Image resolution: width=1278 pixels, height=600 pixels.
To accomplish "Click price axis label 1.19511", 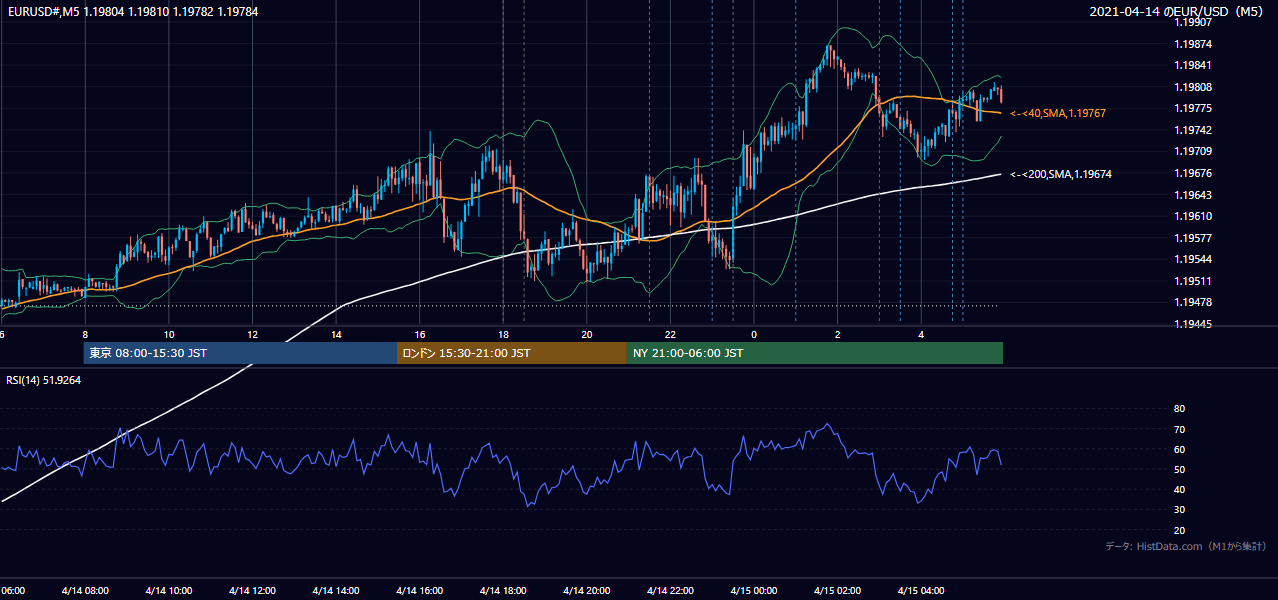I will click(x=1194, y=281).
